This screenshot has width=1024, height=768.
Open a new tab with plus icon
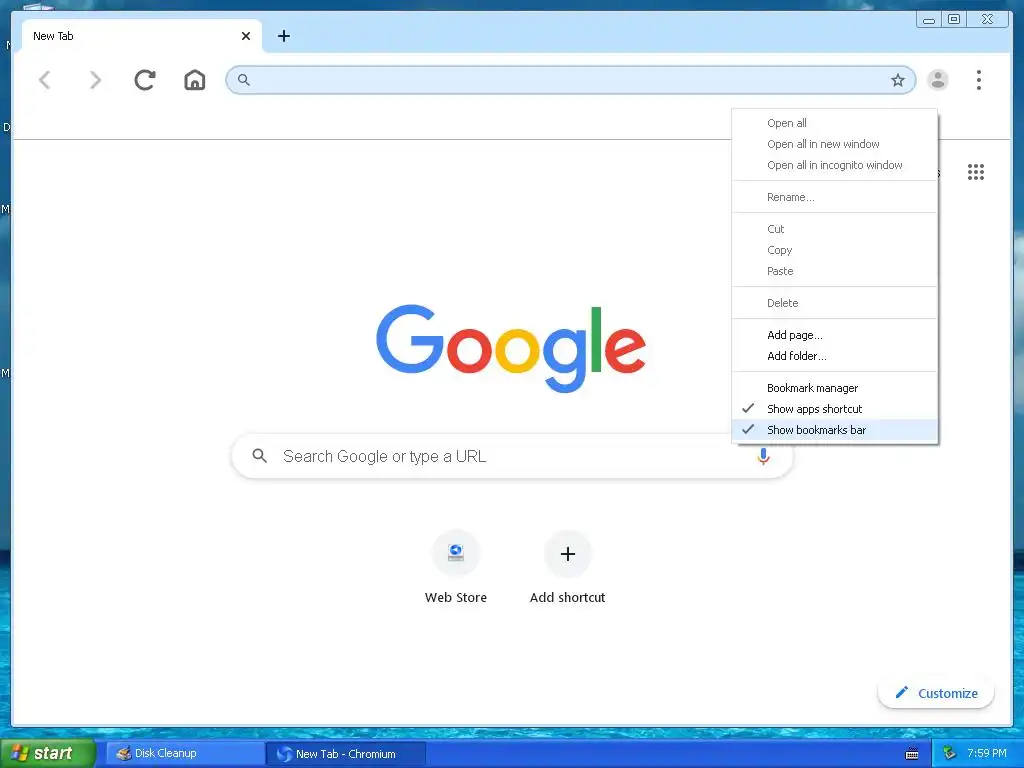click(x=283, y=36)
